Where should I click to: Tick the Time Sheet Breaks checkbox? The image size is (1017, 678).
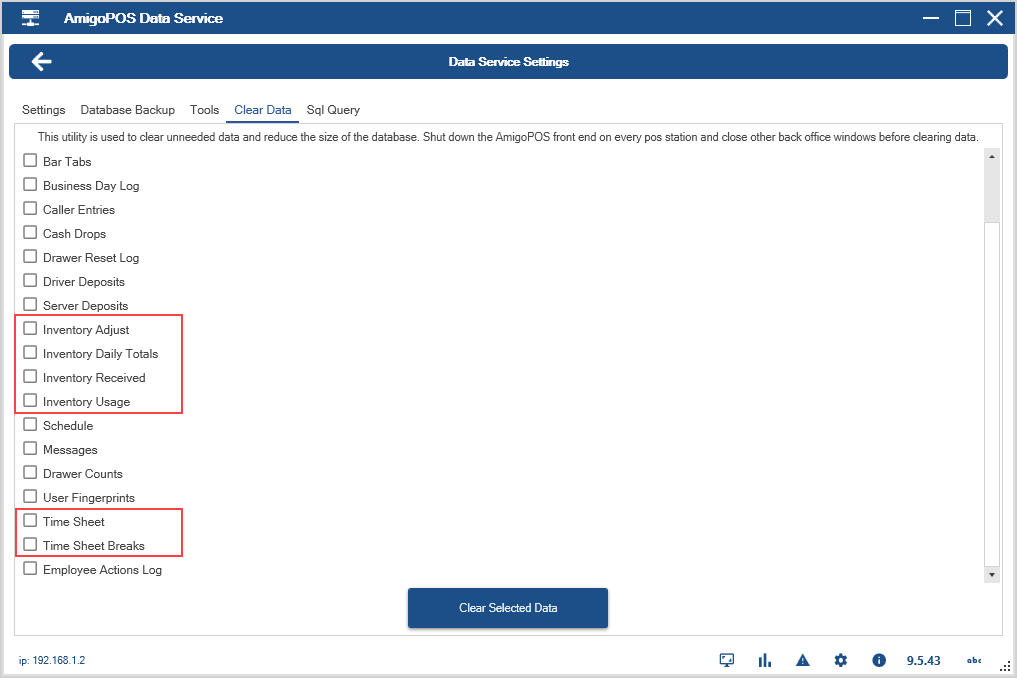pyautogui.click(x=30, y=545)
